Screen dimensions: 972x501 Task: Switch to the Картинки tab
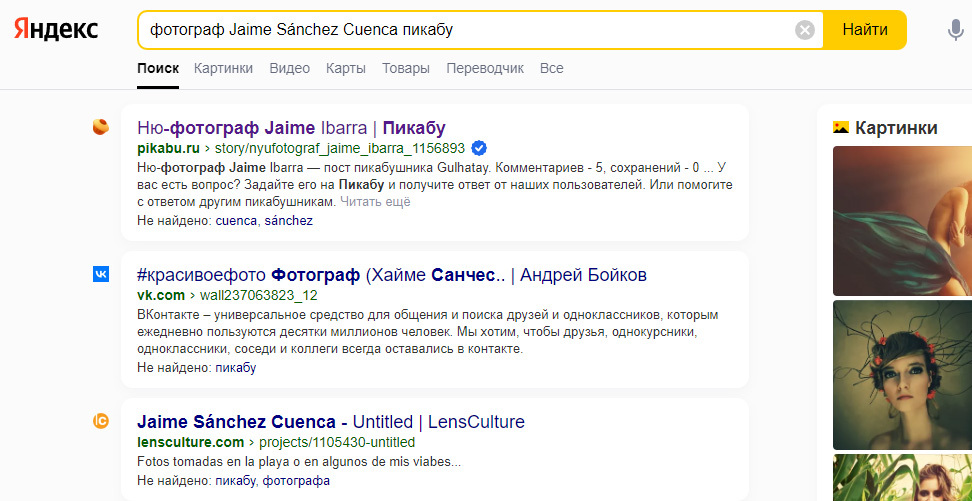224,68
